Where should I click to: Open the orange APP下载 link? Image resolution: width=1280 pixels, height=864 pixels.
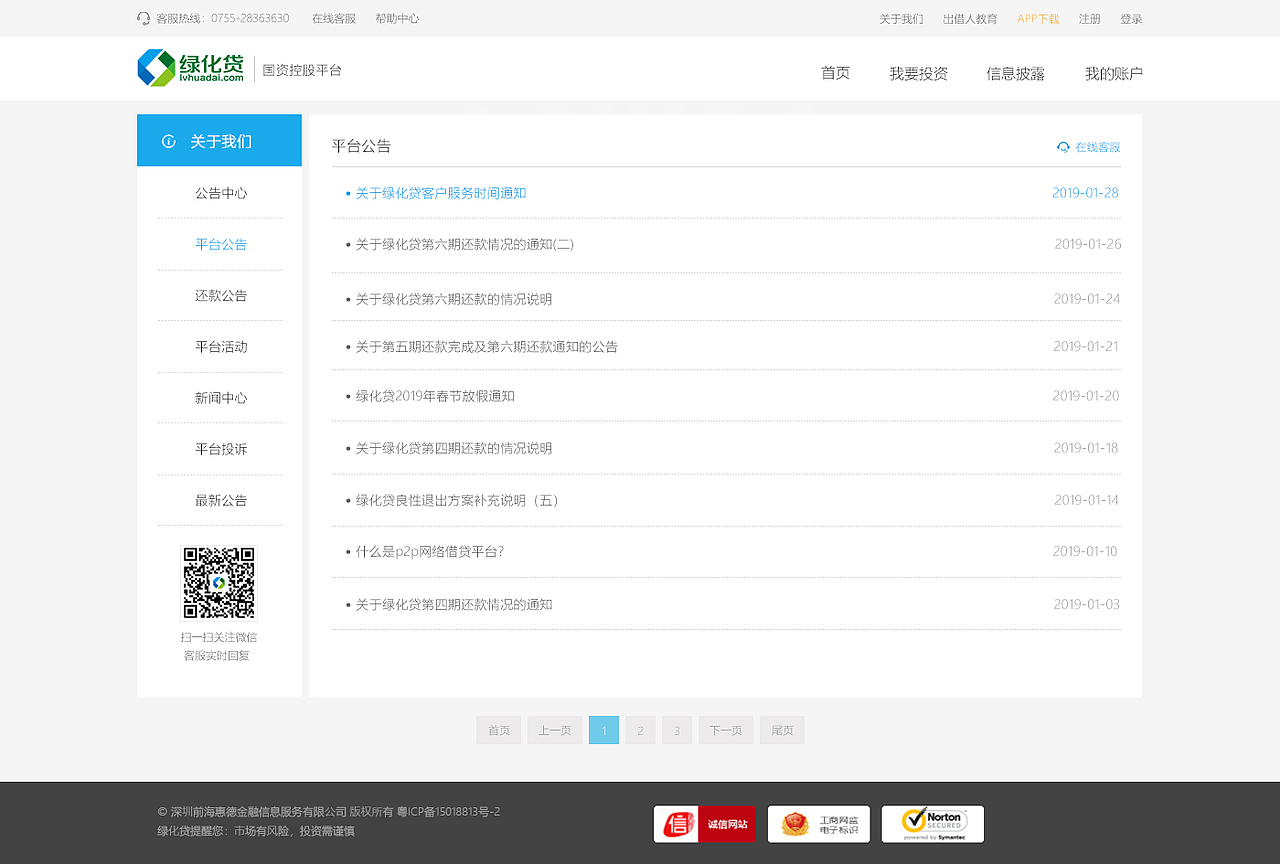(1038, 18)
